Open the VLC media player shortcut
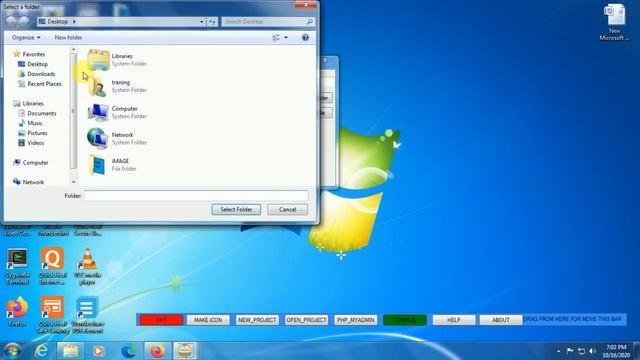 tap(87, 266)
